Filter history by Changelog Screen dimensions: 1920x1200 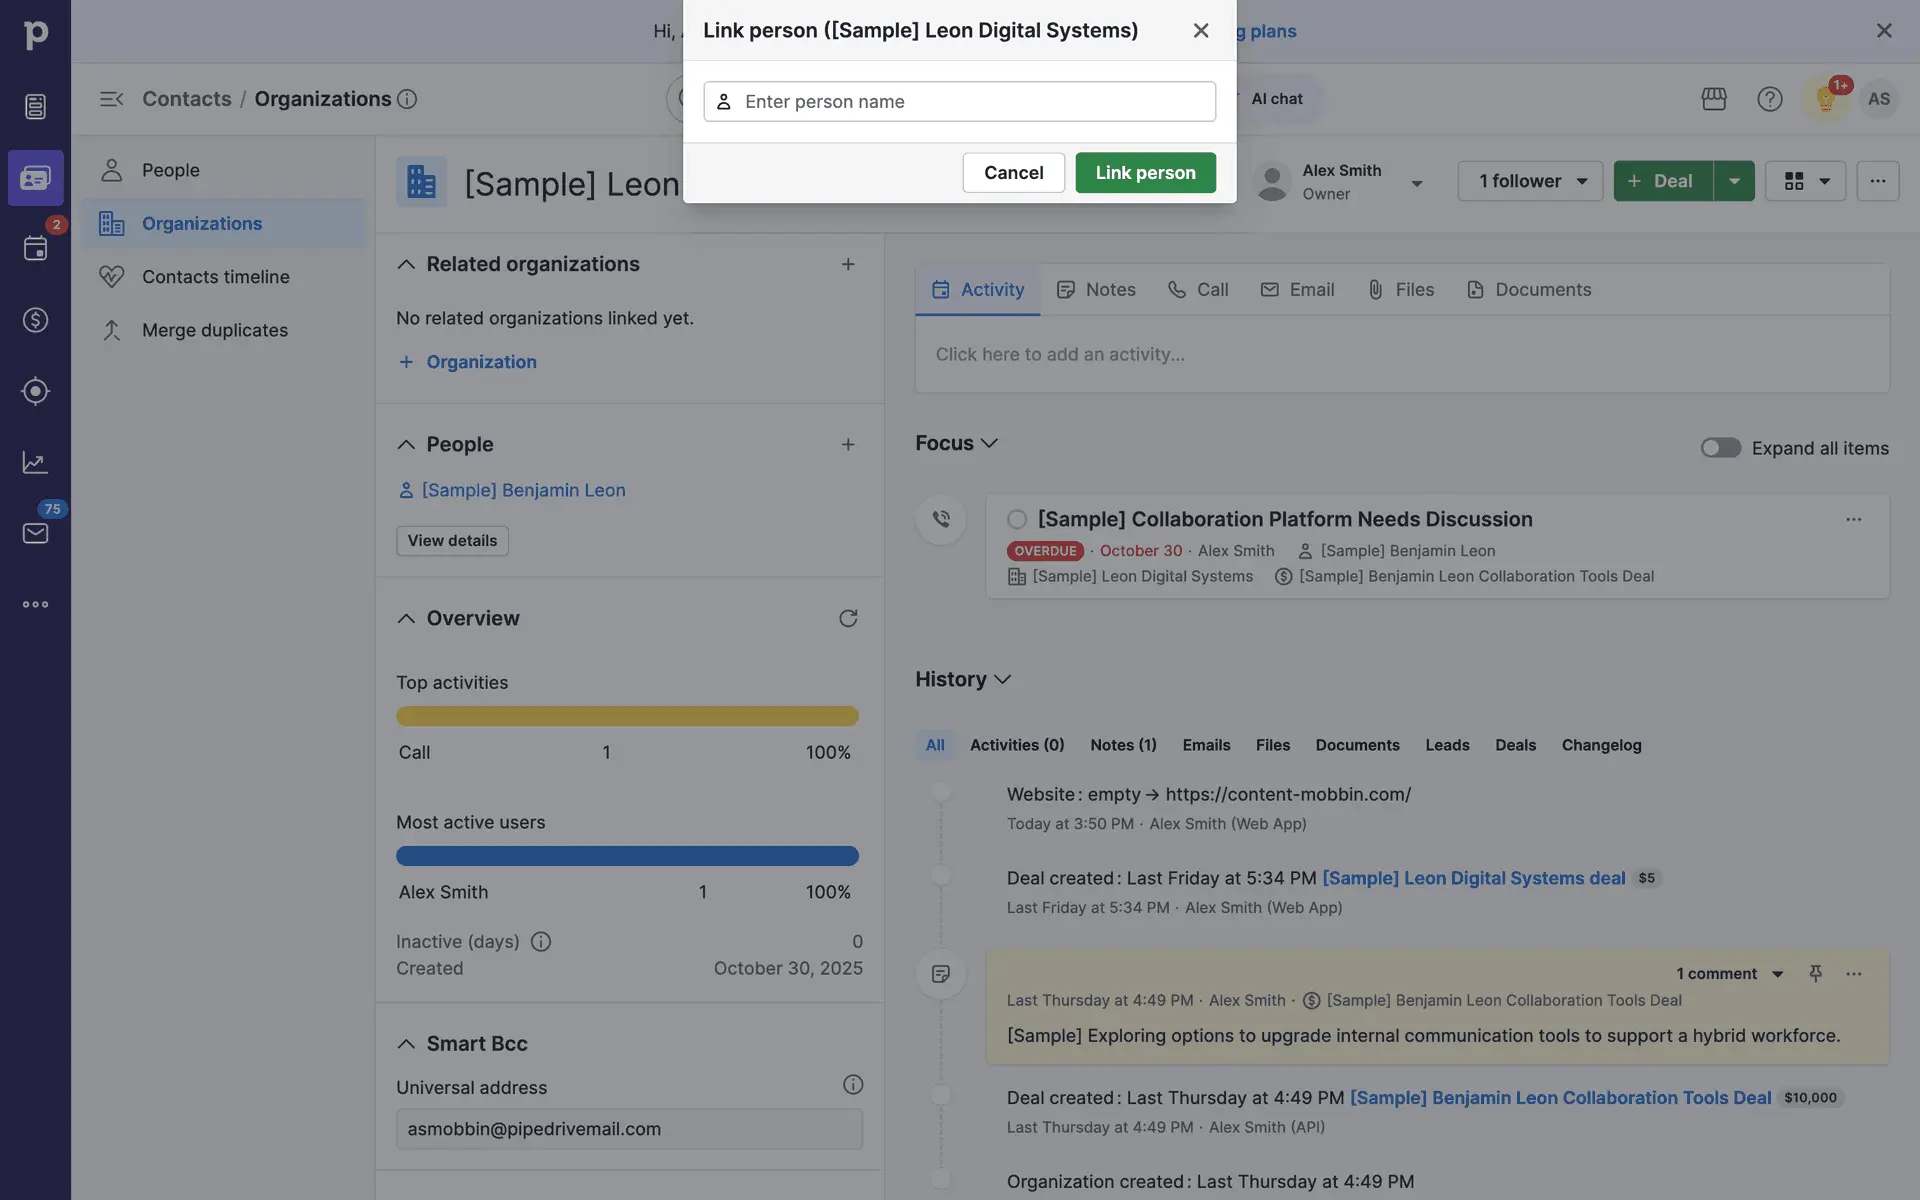coord(1601,745)
